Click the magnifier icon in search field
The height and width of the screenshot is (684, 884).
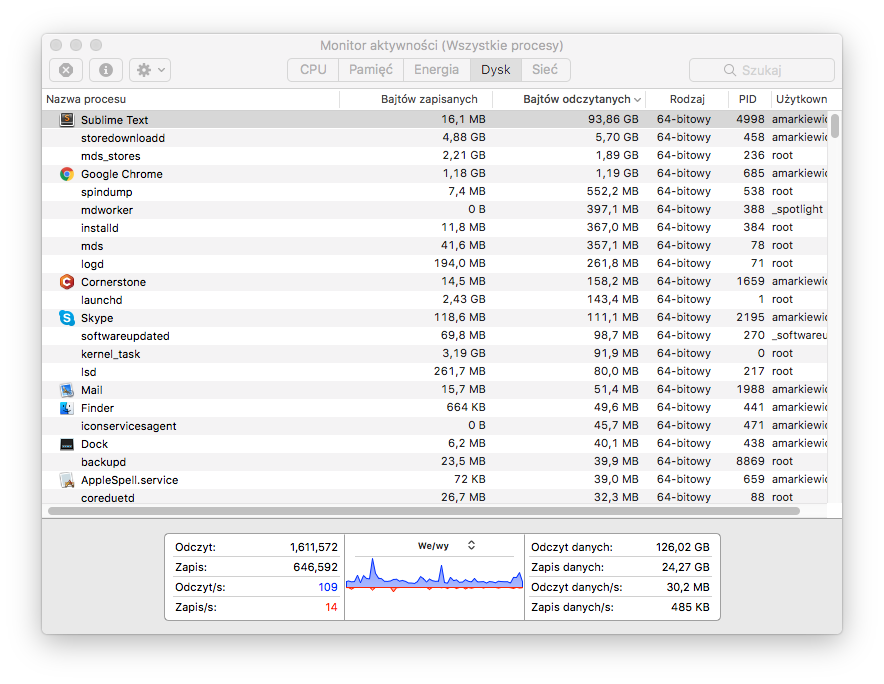(730, 70)
